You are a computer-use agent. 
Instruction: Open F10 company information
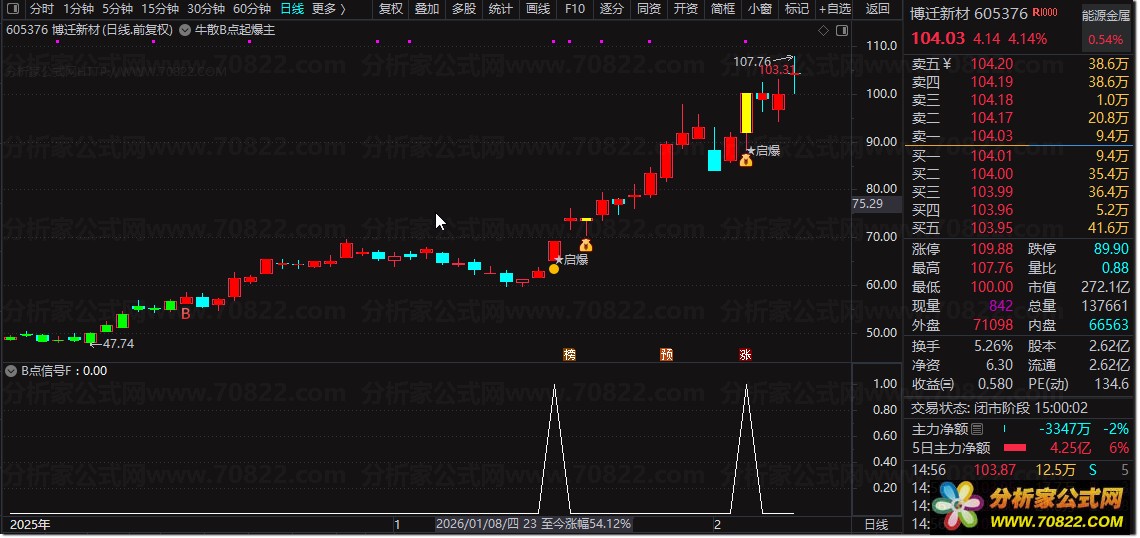coord(574,9)
